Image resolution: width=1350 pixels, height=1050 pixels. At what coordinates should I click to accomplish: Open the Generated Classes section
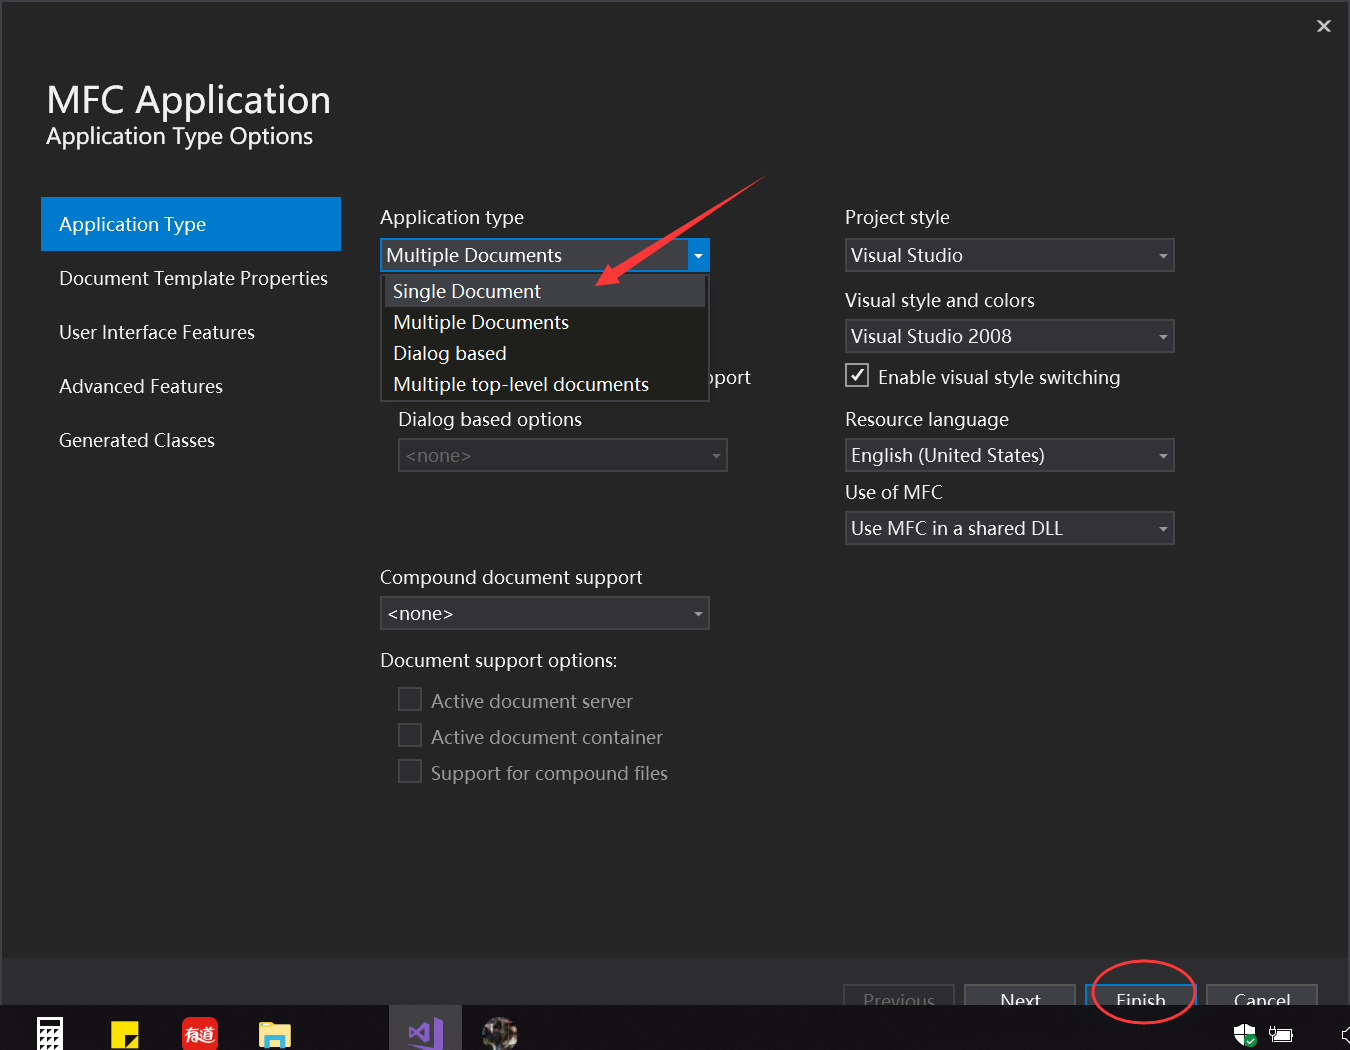pos(137,440)
